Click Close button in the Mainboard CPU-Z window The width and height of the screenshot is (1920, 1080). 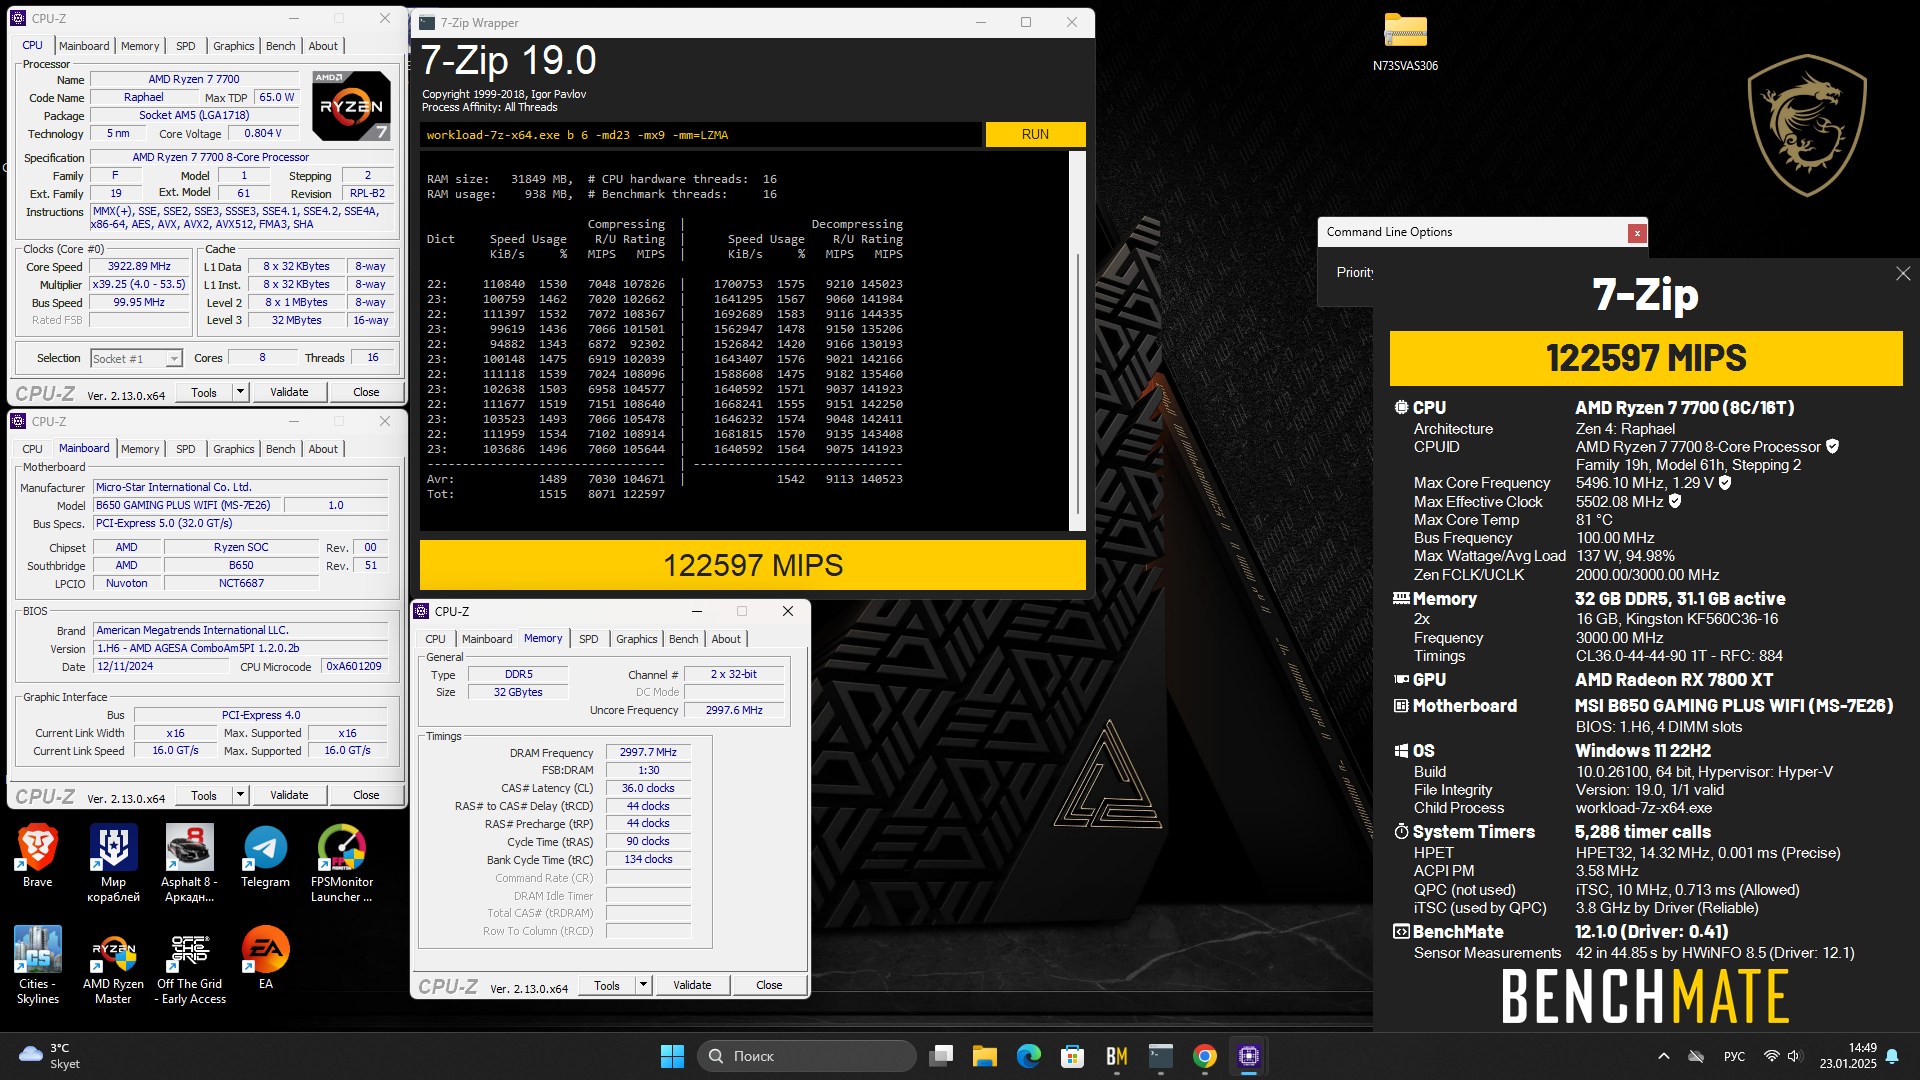366,795
